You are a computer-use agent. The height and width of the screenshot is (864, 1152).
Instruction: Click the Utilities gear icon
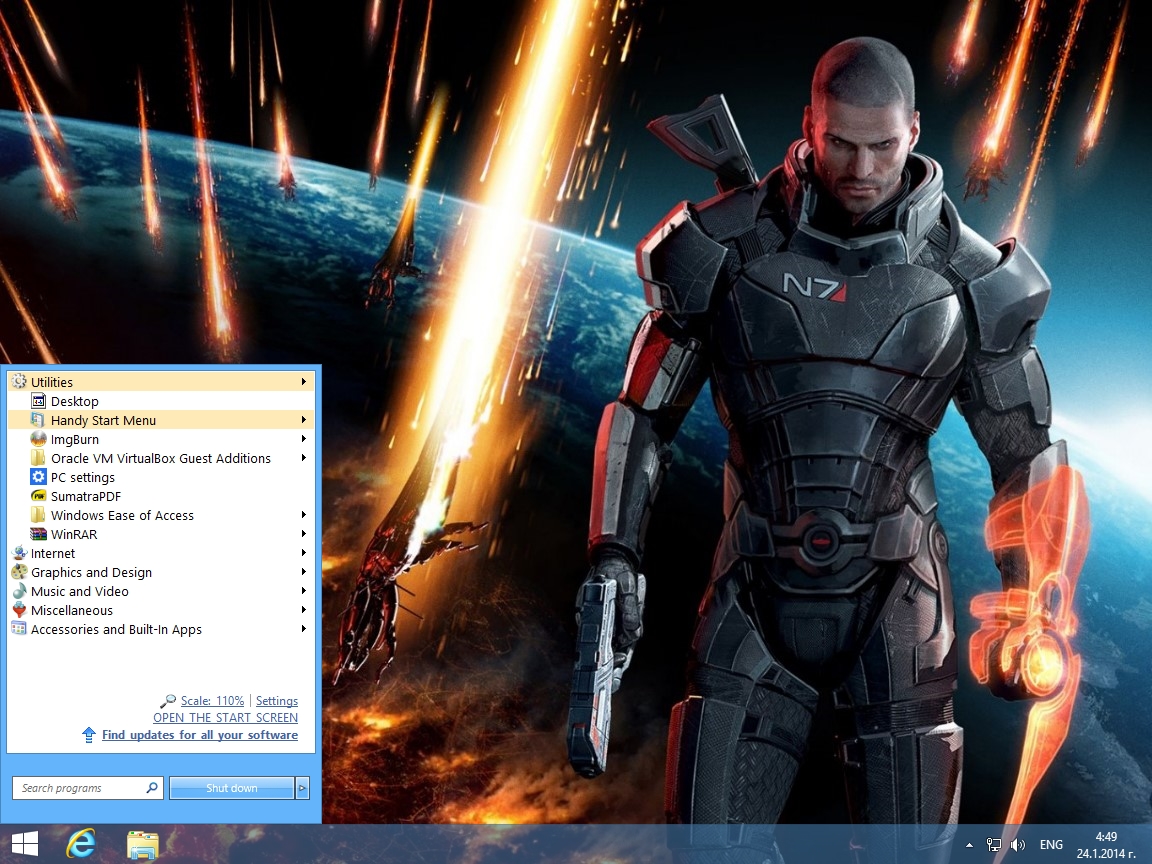19,381
